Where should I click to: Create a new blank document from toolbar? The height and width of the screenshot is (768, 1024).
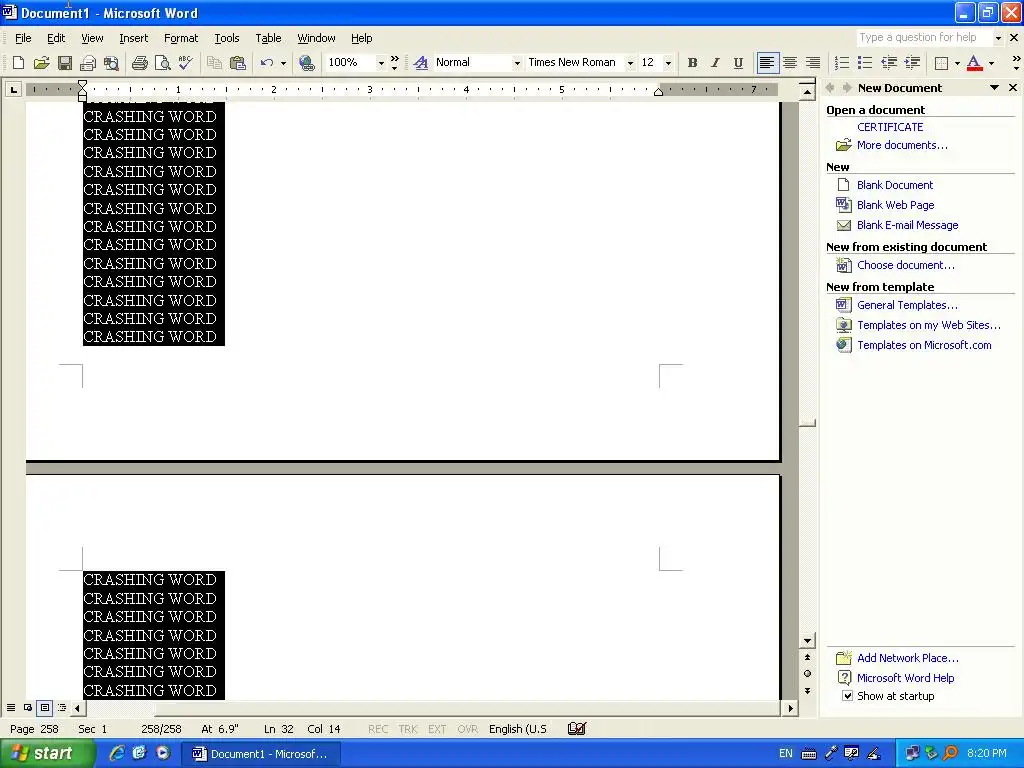[18, 63]
